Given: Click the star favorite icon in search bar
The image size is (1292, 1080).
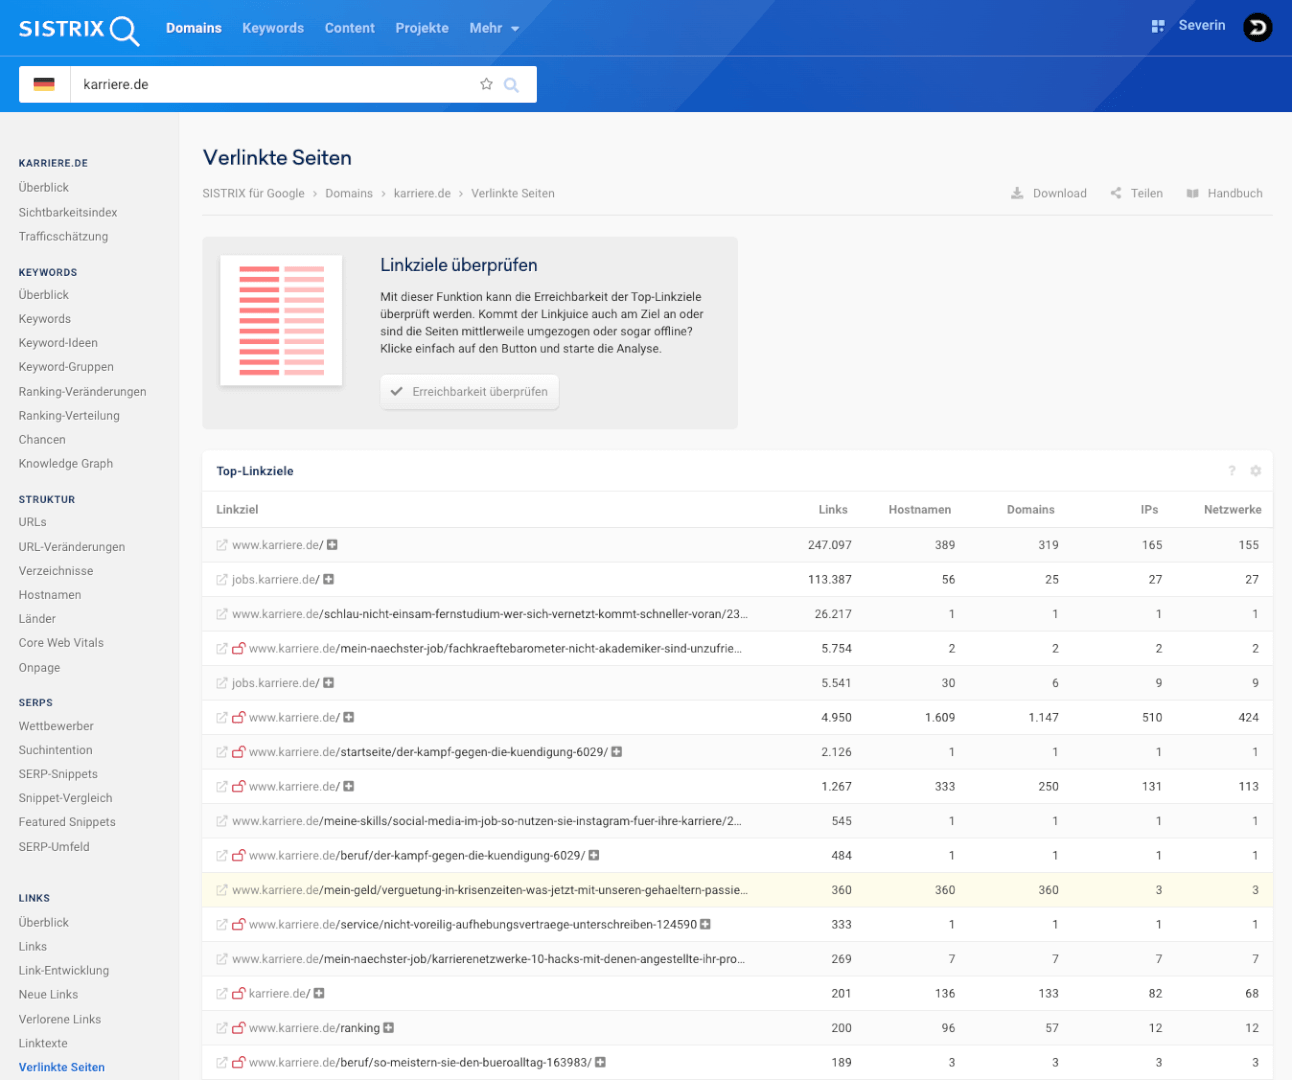Looking at the screenshot, I should pos(486,84).
